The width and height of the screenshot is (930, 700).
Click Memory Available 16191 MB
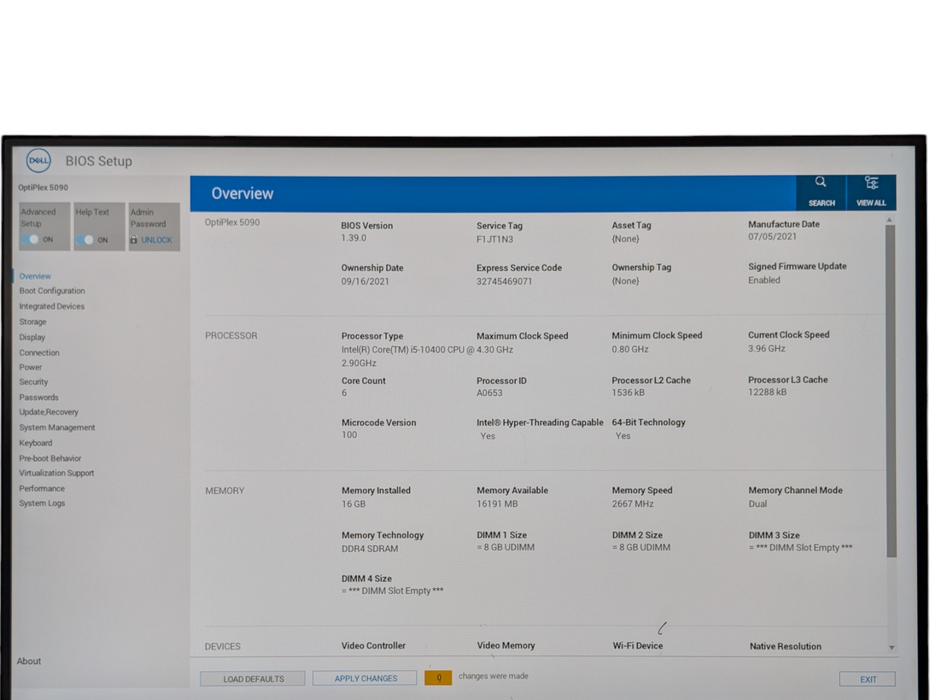497,504
